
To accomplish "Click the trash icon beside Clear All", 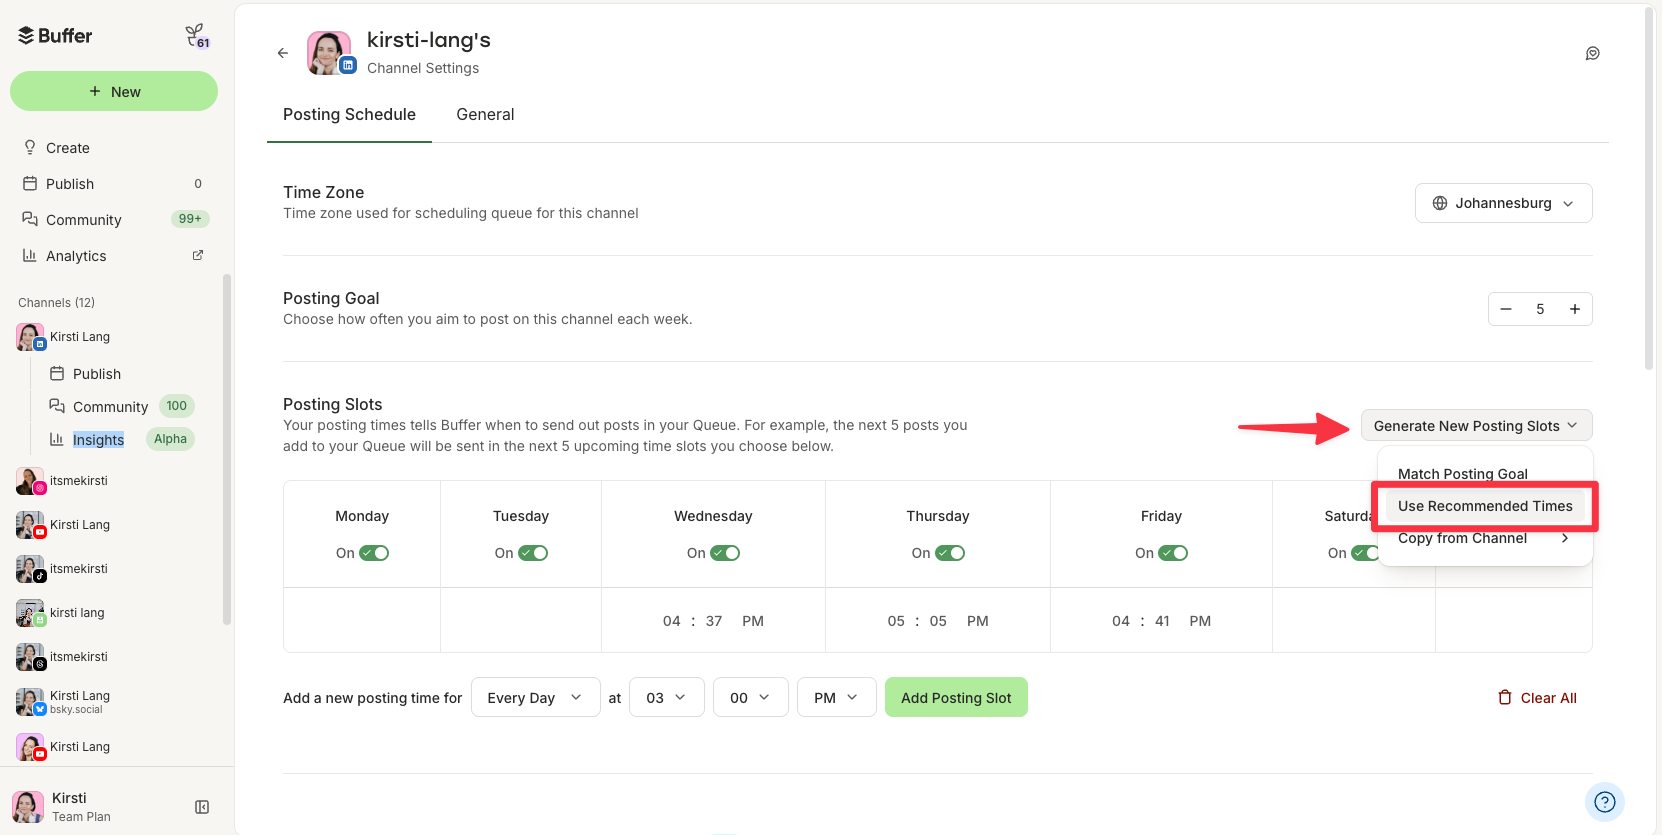I will (x=1504, y=698).
